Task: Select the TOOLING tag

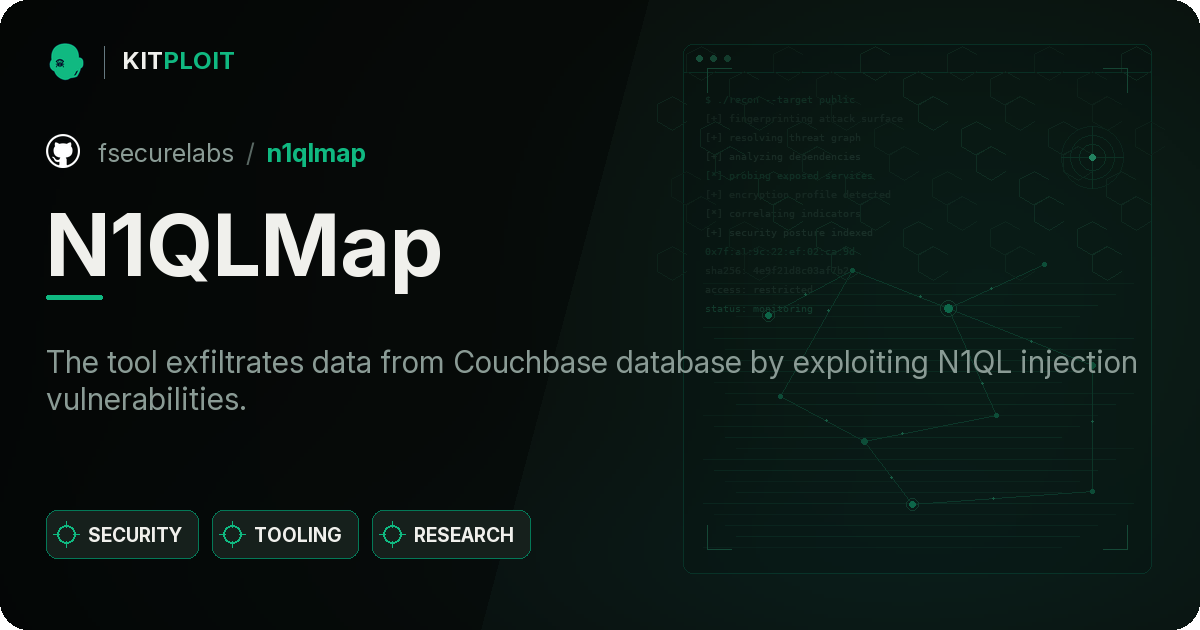Action: (x=285, y=535)
